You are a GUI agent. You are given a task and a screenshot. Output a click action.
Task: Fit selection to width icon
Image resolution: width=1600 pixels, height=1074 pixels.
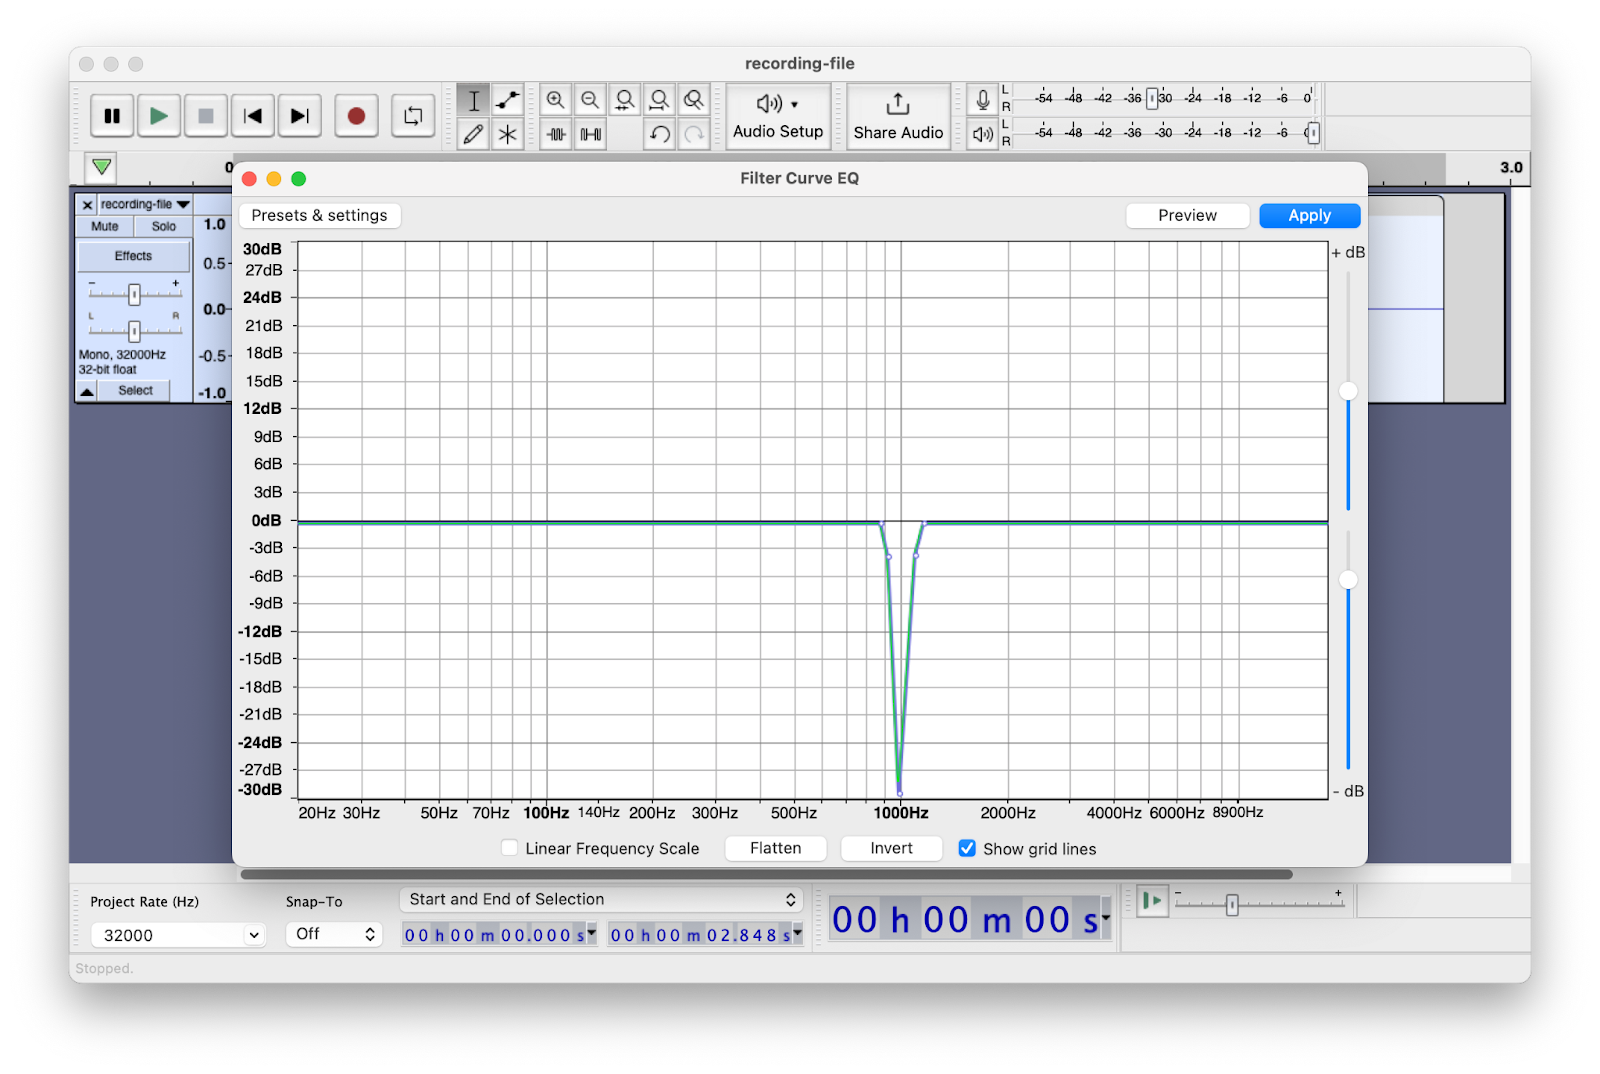[x=625, y=100]
